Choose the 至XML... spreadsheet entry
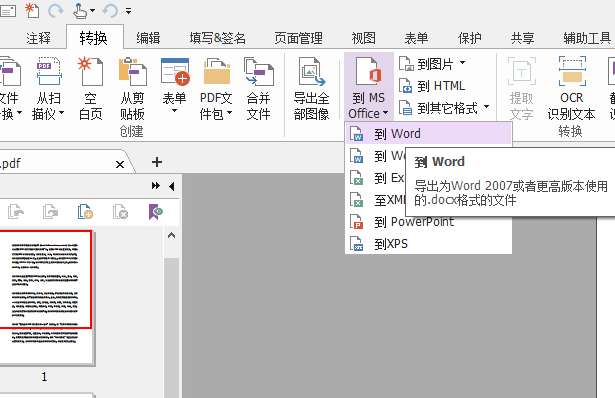 [x=376, y=200]
